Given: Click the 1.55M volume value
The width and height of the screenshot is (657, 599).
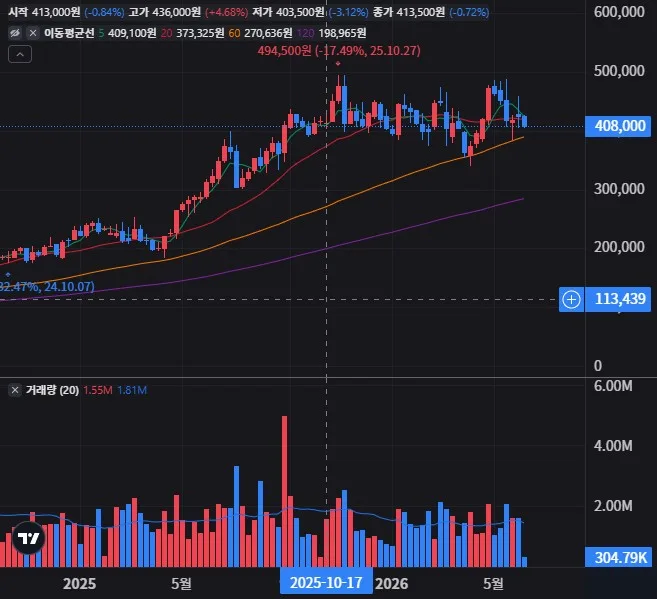Looking at the screenshot, I should [x=98, y=390].
